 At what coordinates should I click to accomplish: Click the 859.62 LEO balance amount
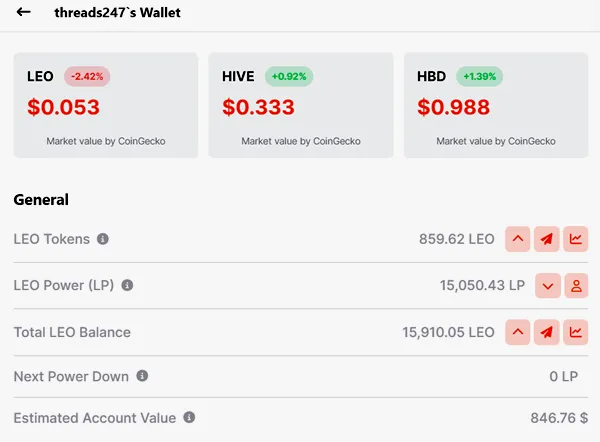click(457, 239)
